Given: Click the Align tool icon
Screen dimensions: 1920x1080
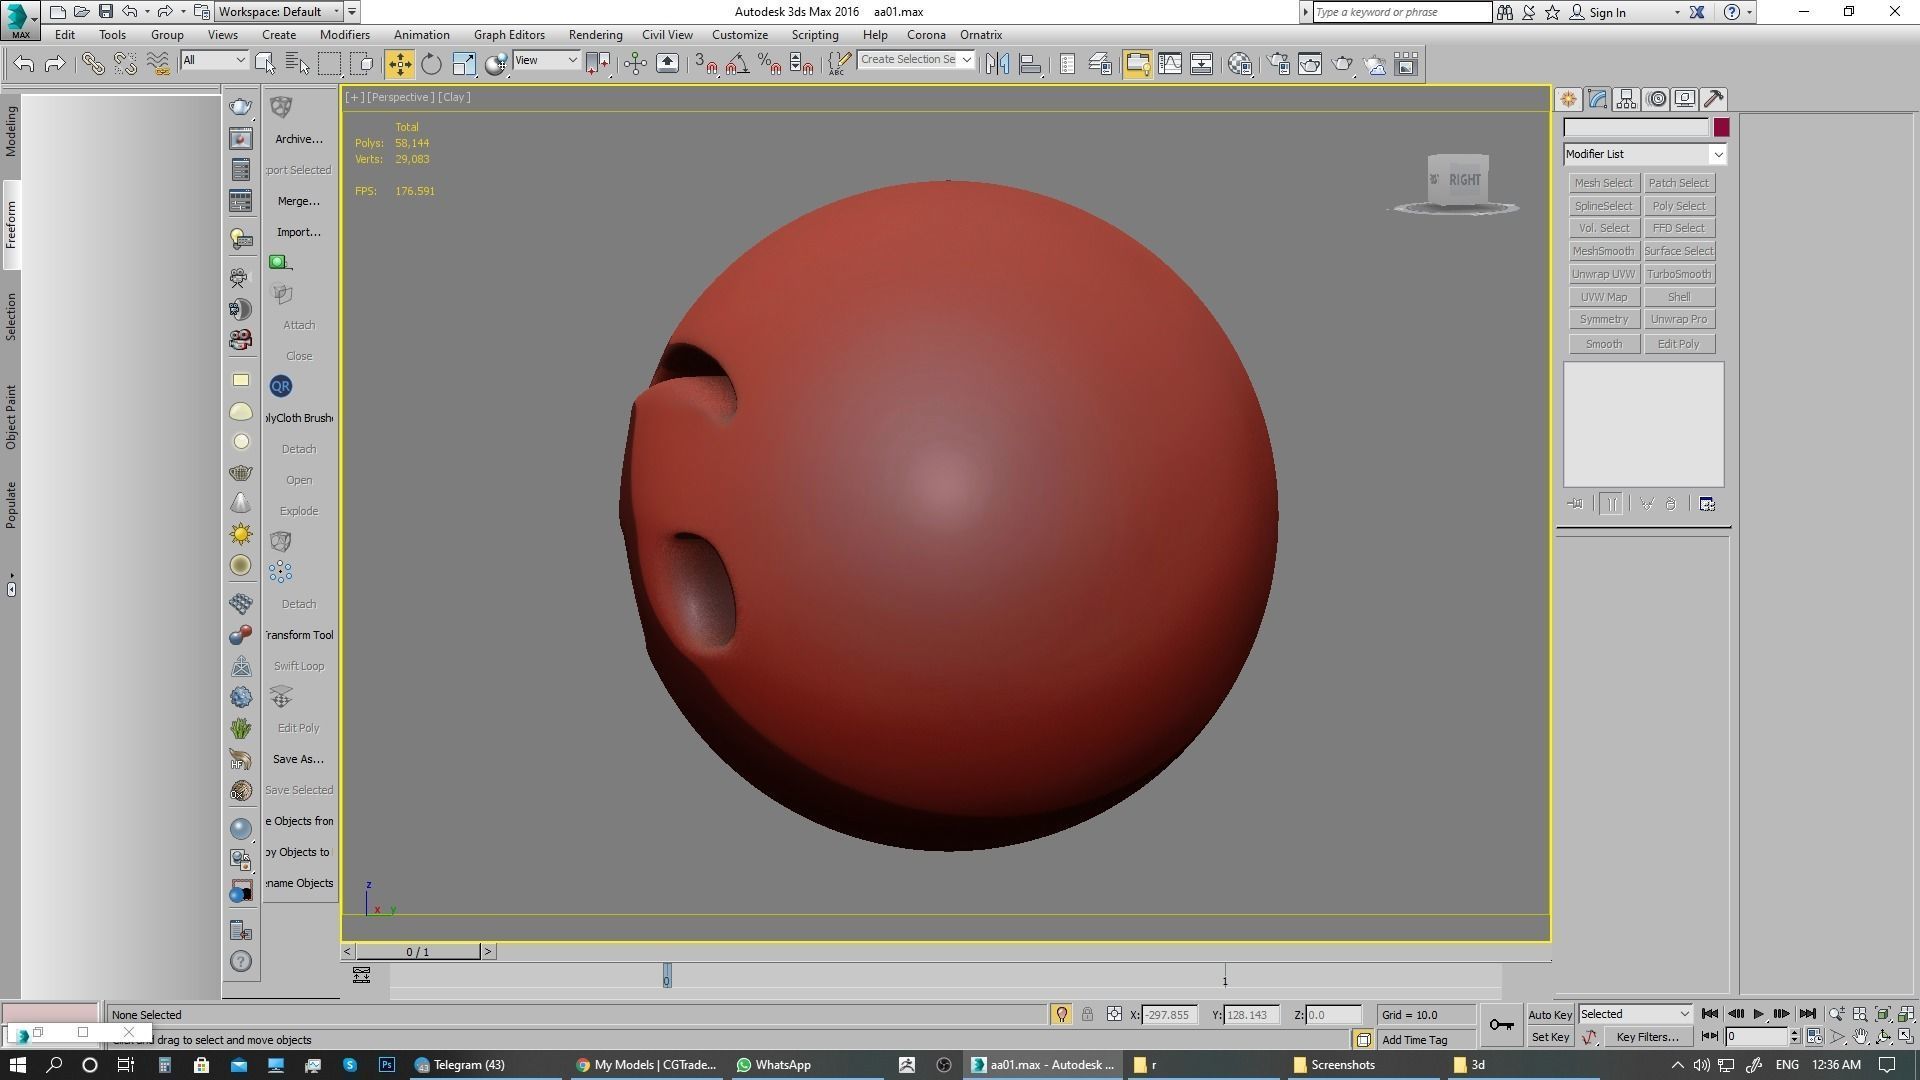Looking at the screenshot, I should pyautogui.click(x=1030, y=64).
